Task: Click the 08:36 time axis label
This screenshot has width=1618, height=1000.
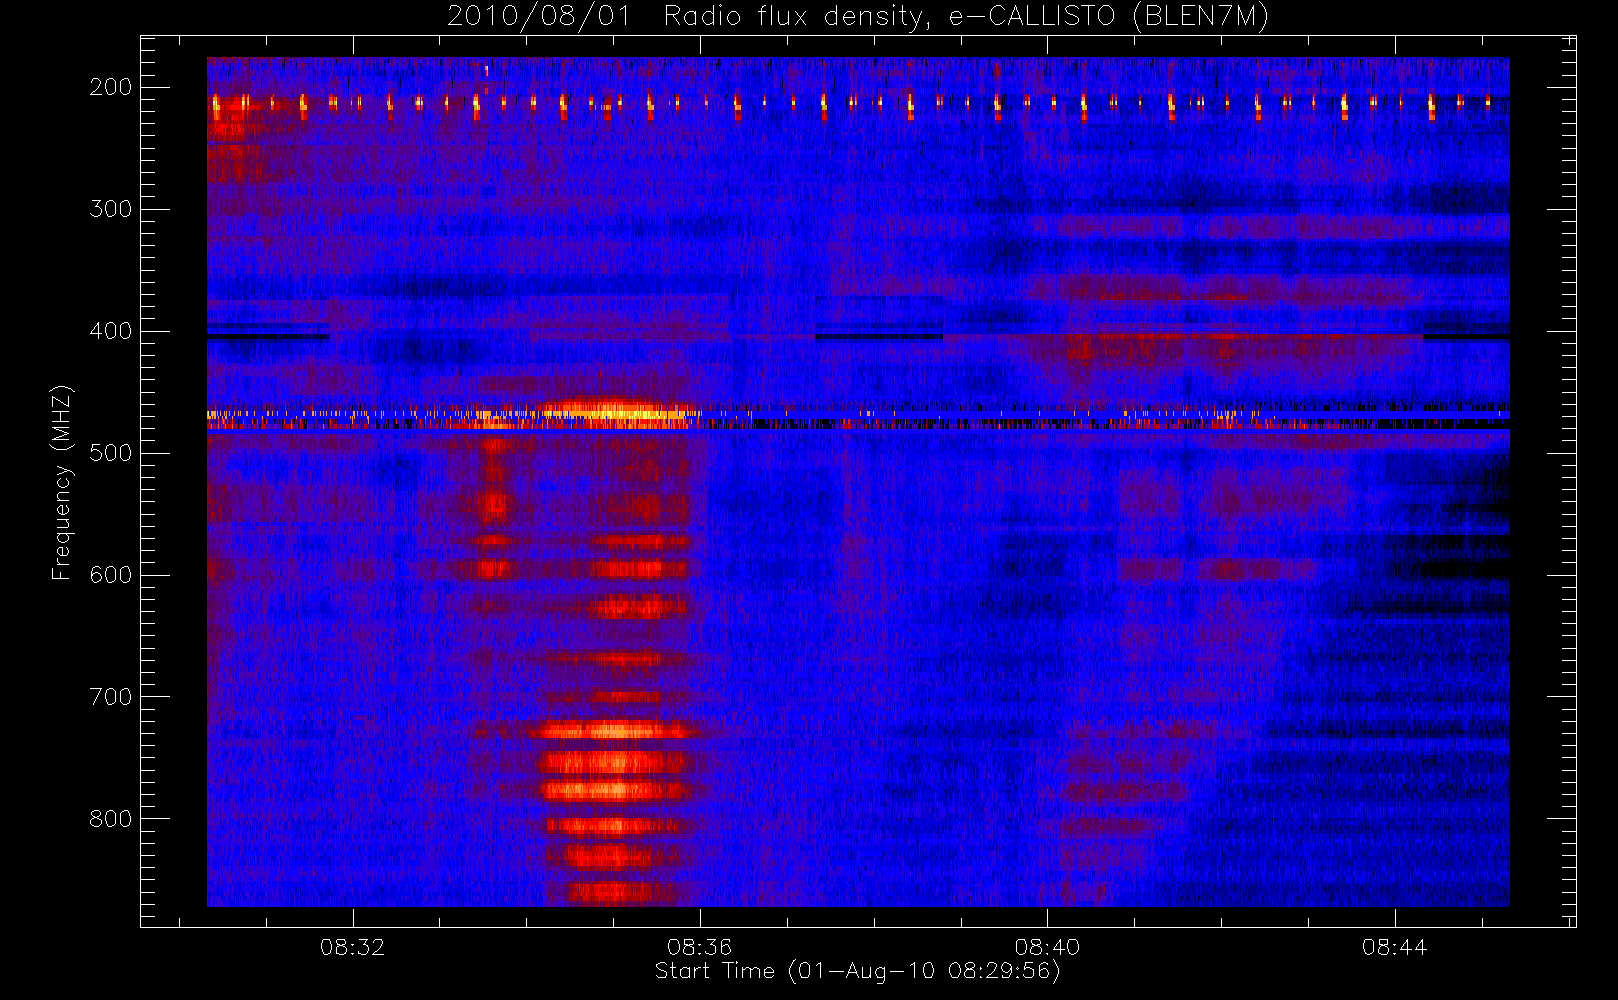Action: tap(699, 947)
